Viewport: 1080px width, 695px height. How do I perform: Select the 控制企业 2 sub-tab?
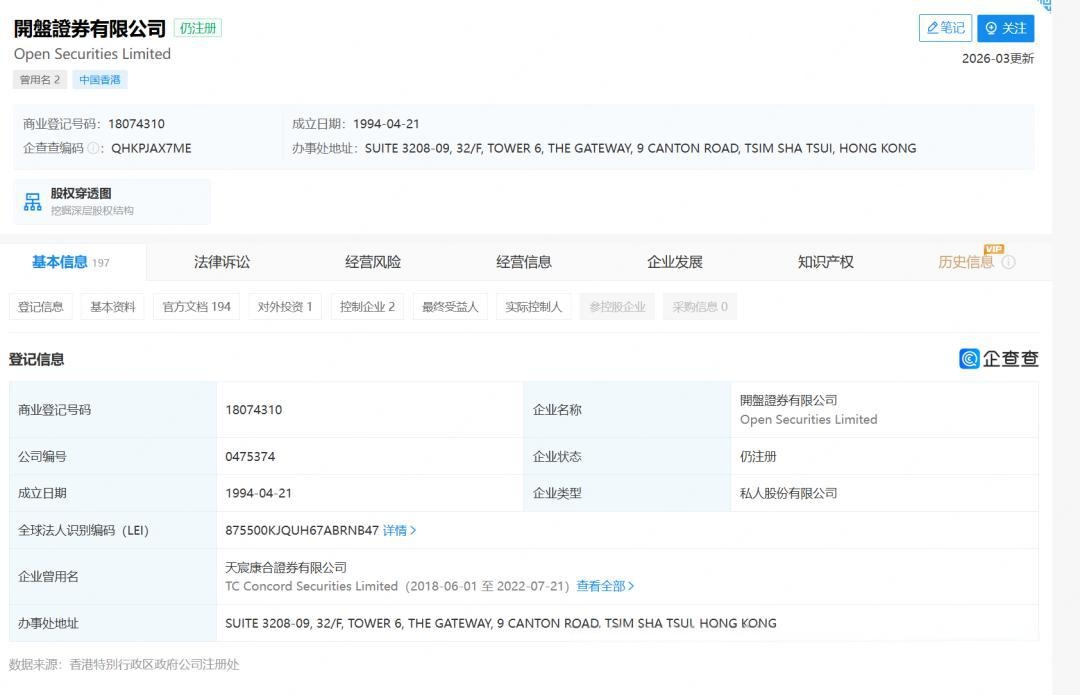367,307
